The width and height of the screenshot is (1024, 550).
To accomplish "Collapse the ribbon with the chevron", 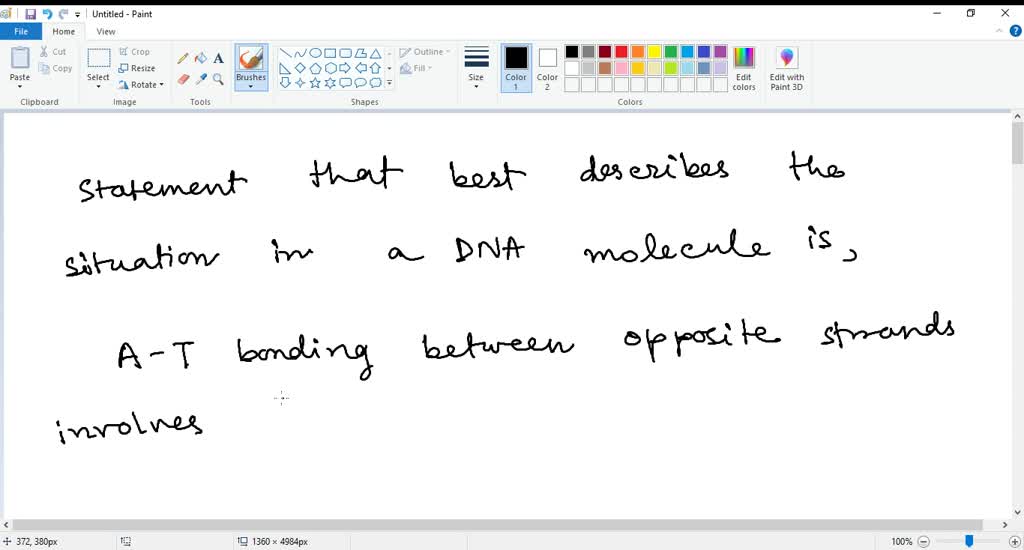I will (x=999, y=31).
